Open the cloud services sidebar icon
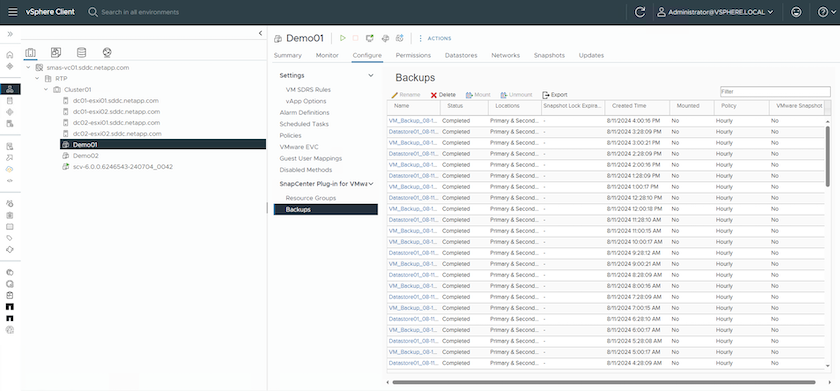 [10, 169]
